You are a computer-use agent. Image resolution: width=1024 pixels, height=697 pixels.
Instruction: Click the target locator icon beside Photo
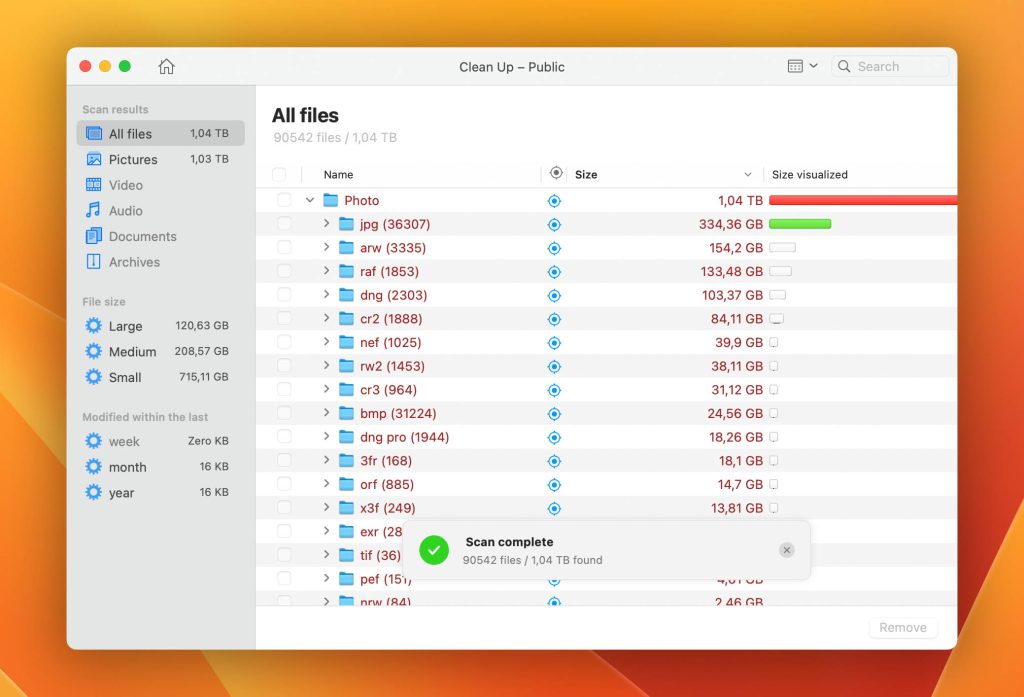click(x=554, y=200)
